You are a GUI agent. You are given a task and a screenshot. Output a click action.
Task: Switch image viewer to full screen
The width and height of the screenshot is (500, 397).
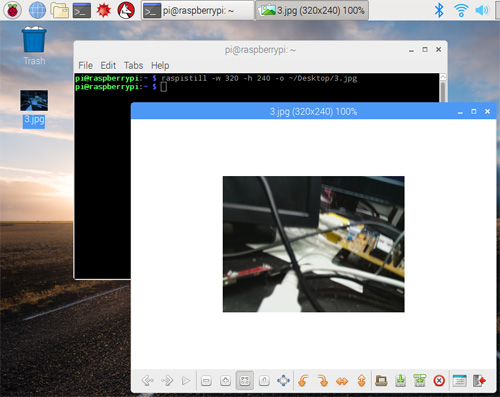tap(283, 380)
